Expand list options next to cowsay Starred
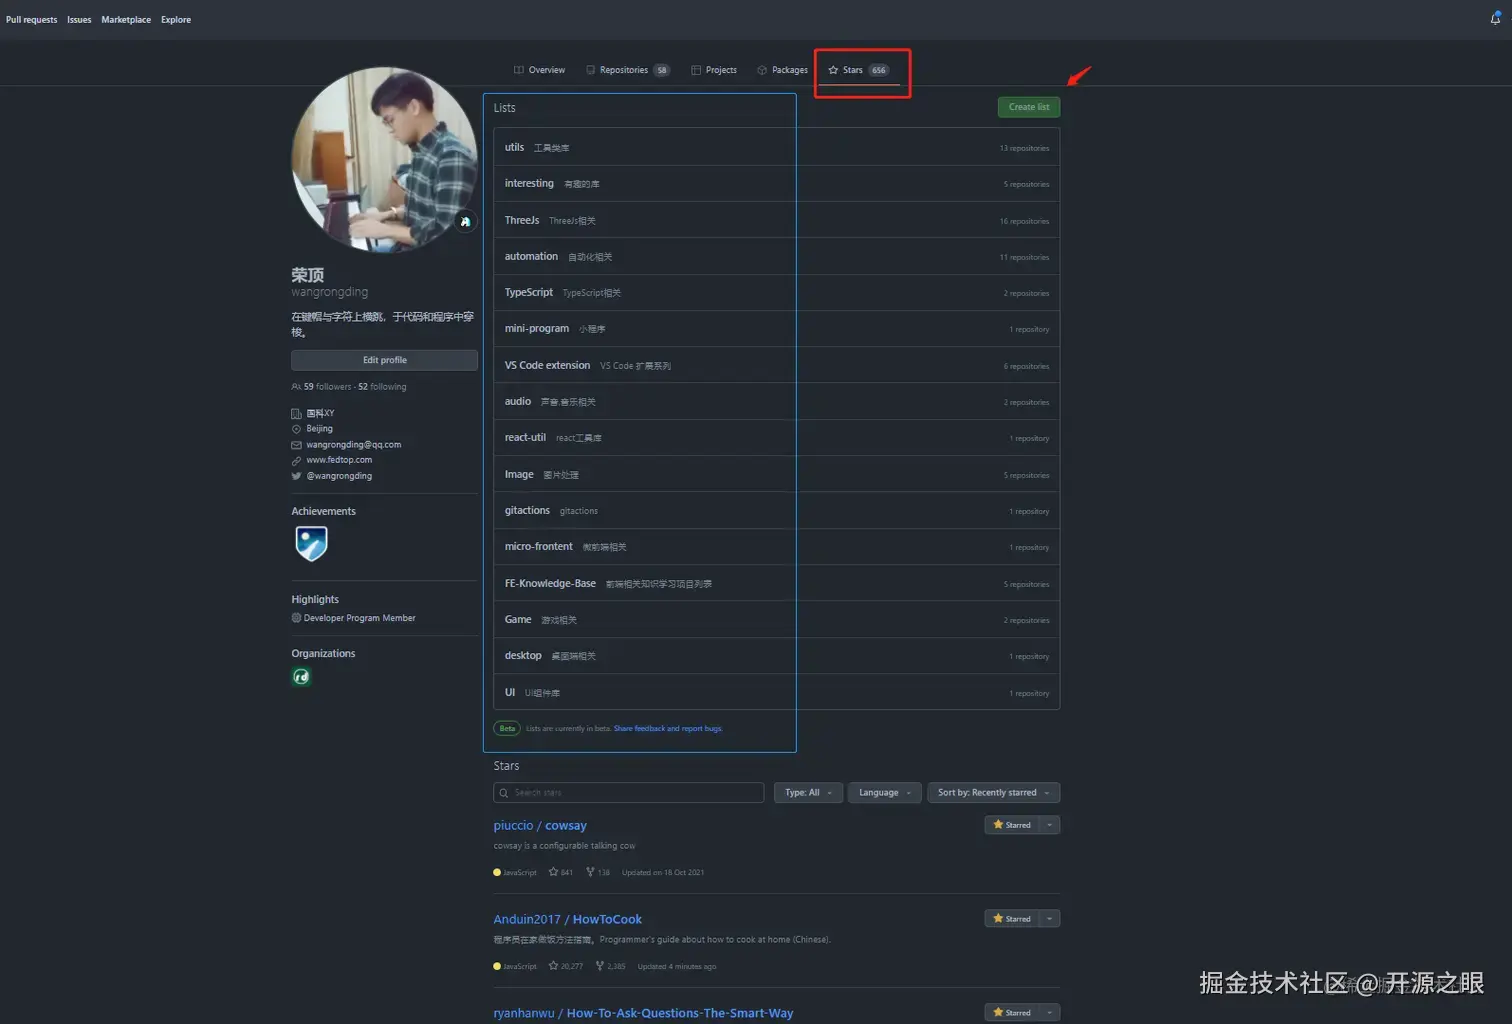The height and width of the screenshot is (1024, 1512). pos(1049,825)
